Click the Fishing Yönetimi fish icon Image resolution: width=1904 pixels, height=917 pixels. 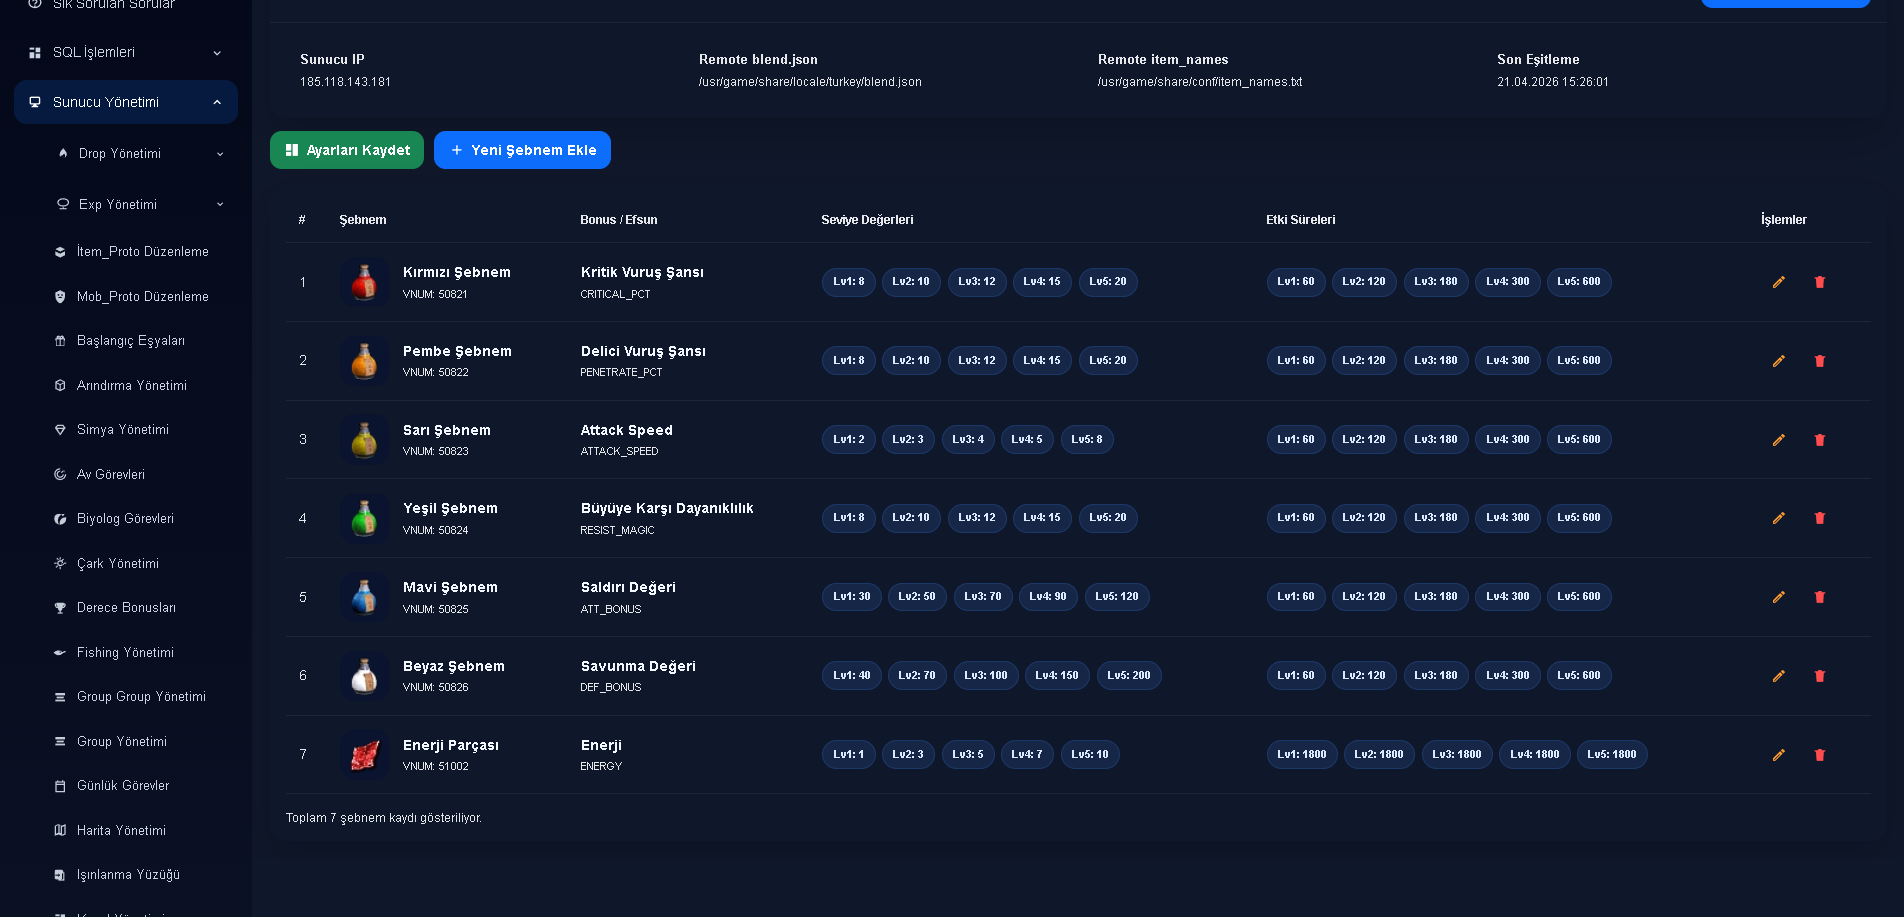click(60, 653)
